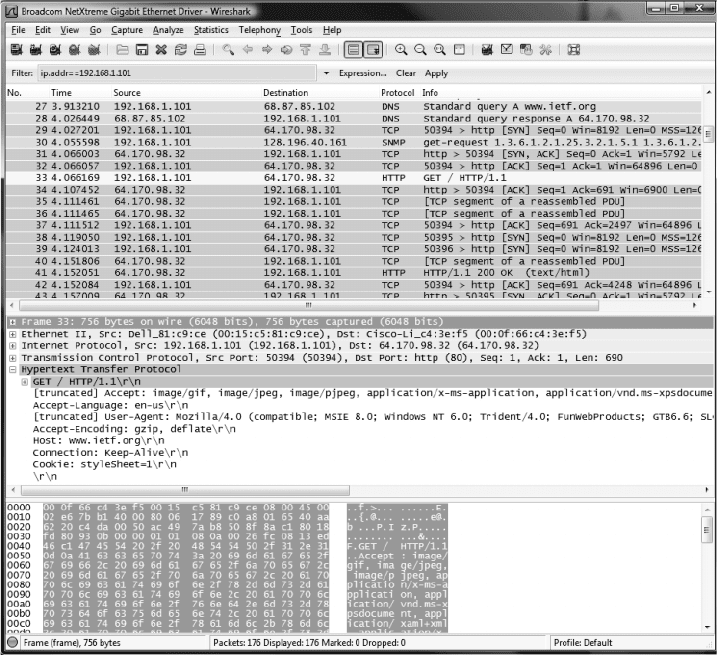Reset zoom to normal size

[440, 49]
